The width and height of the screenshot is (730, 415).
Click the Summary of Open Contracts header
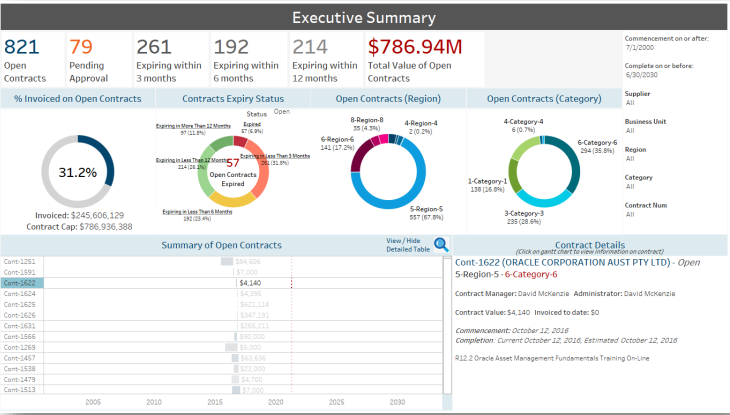pyautogui.click(x=222, y=245)
